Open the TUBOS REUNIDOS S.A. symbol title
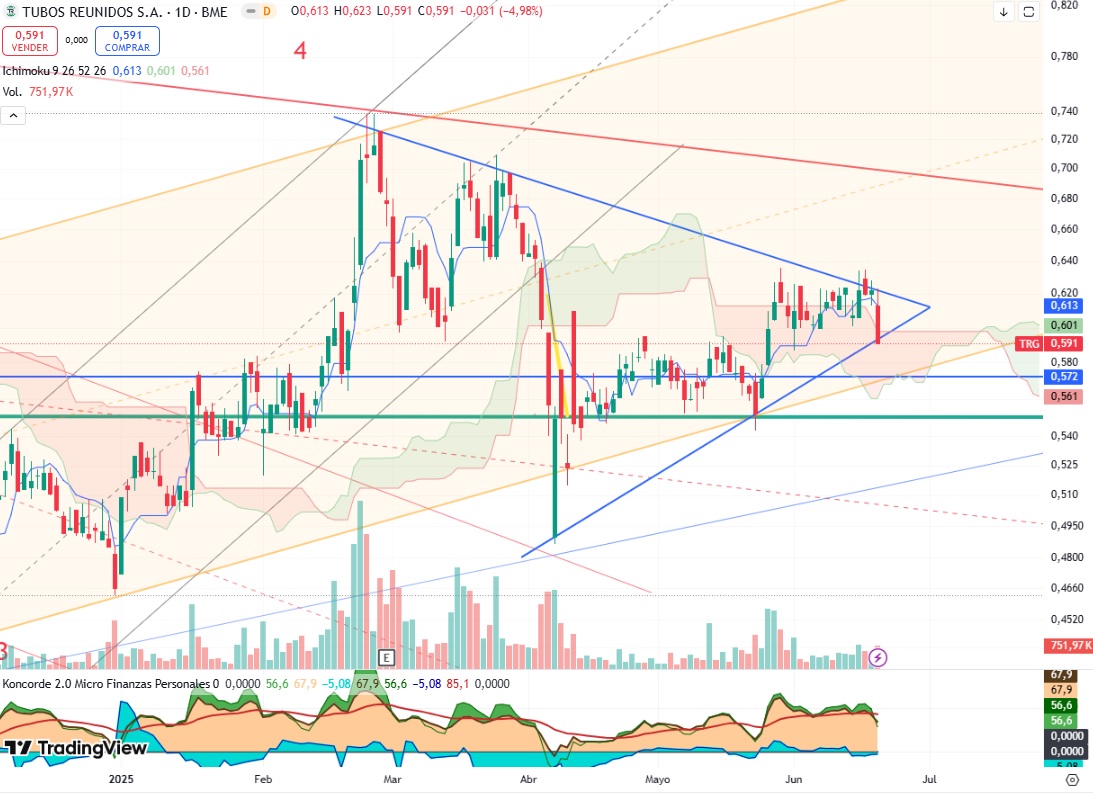 [125, 12]
